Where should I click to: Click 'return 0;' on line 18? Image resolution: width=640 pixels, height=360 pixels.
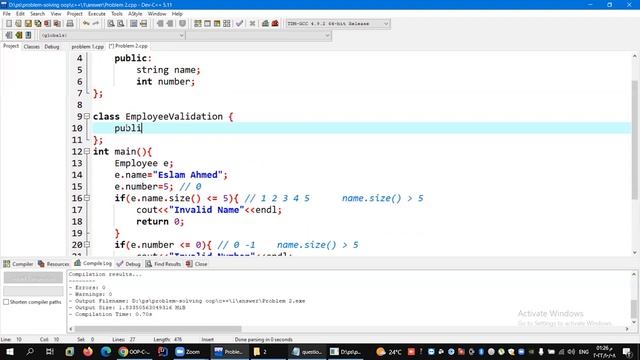coord(160,221)
